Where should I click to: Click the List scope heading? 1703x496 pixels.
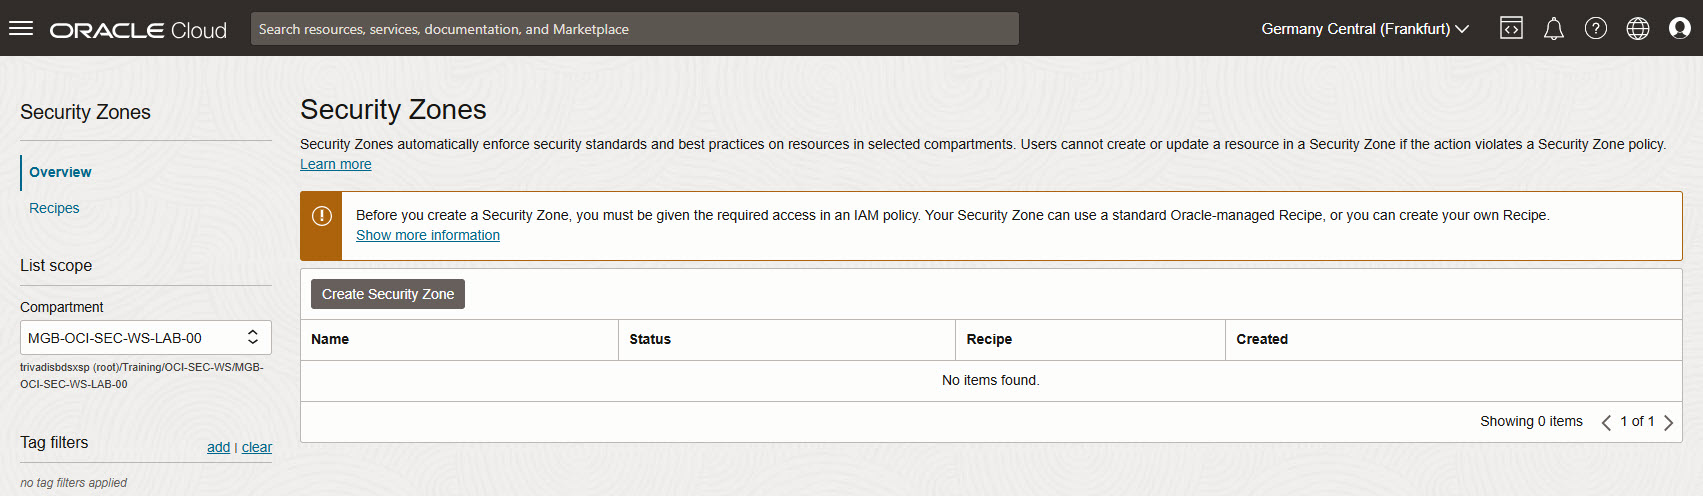coord(56,265)
